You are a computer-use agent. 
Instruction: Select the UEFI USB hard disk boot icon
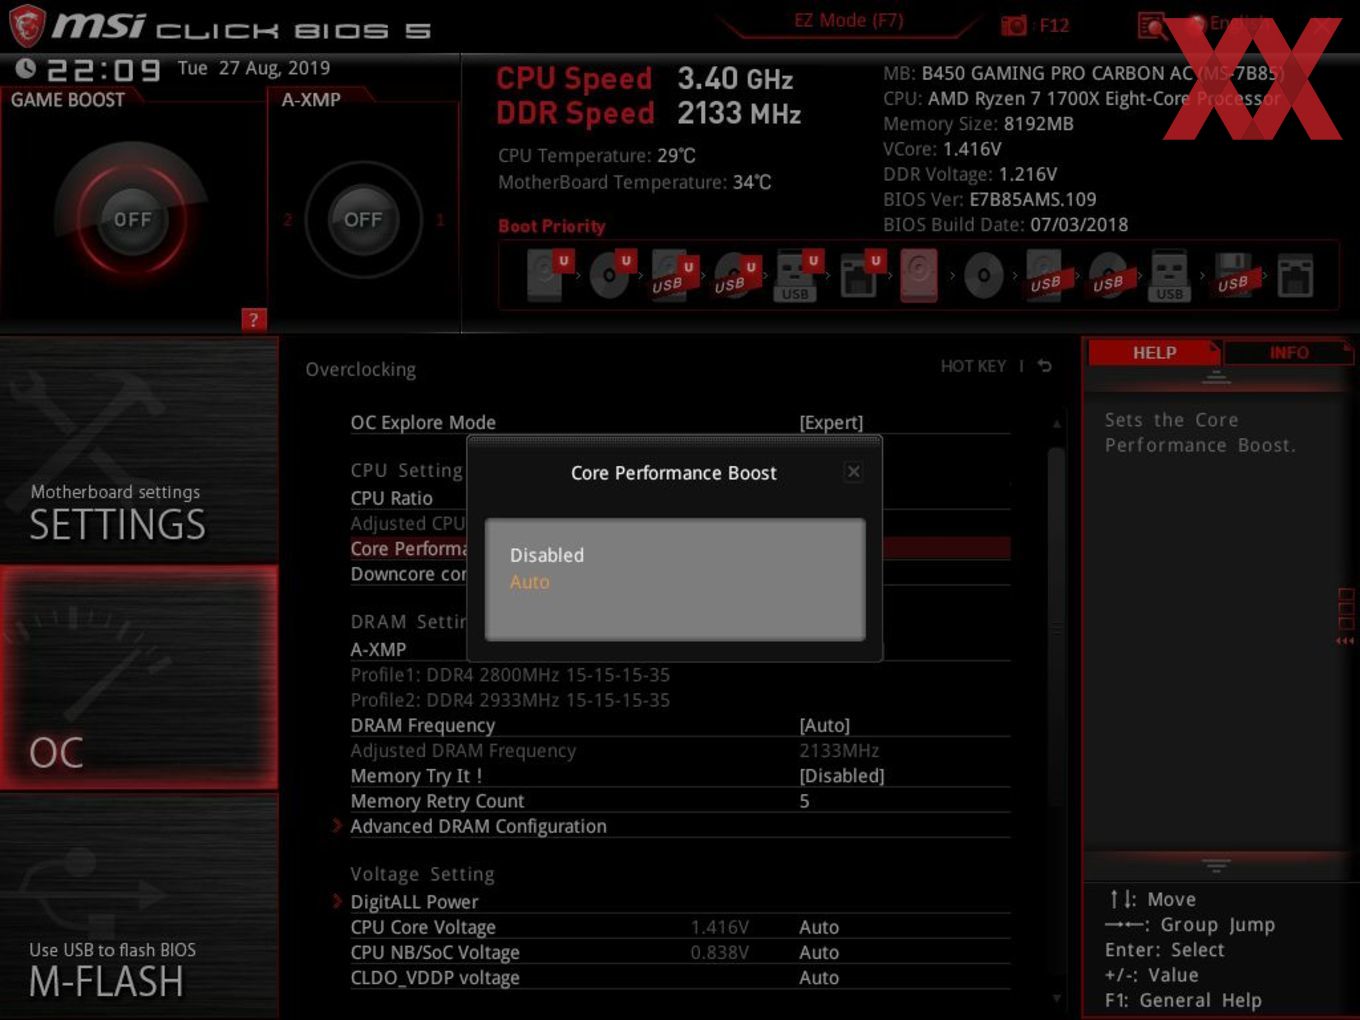point(672,275)
